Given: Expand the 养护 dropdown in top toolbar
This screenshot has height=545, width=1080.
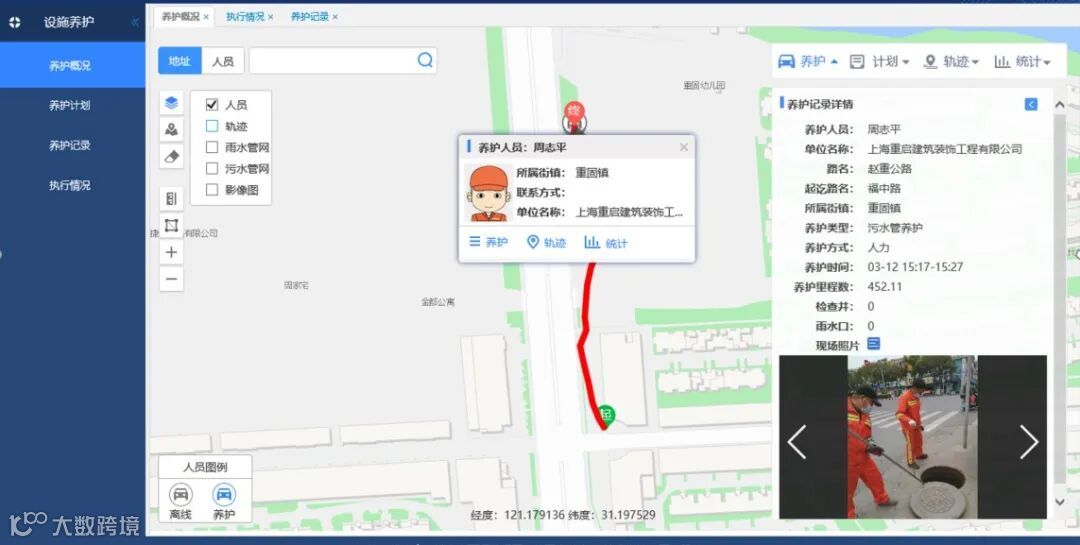Looking at the screenshot, I should point(808,61).
